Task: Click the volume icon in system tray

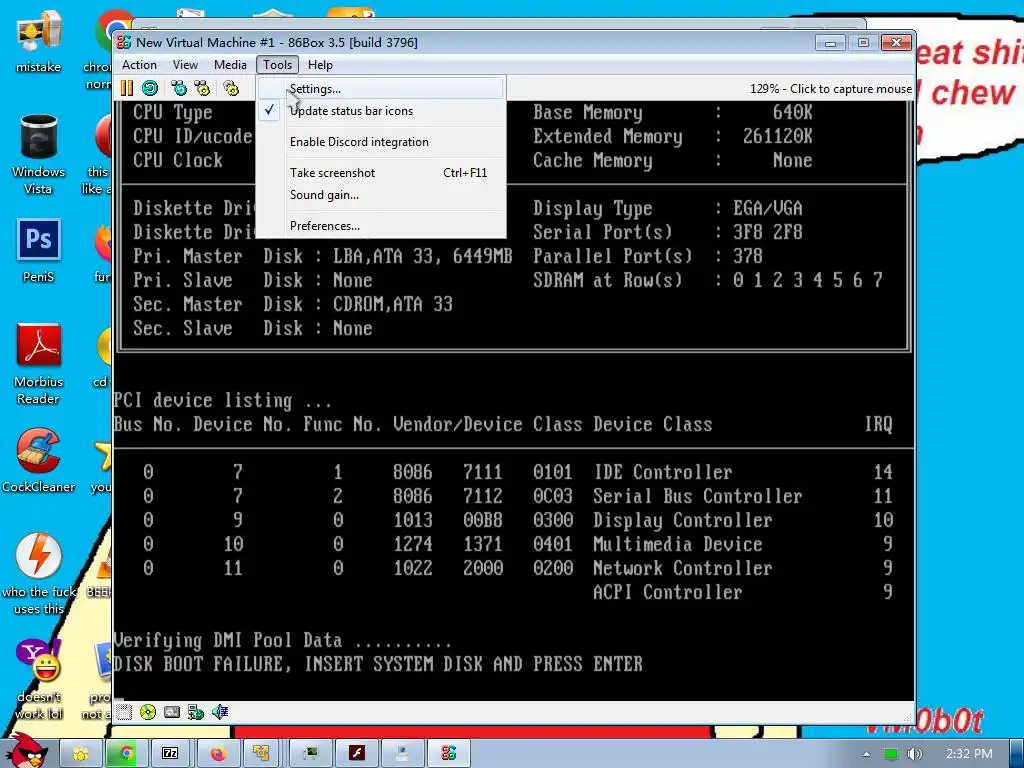Action: tap(915, 754)
